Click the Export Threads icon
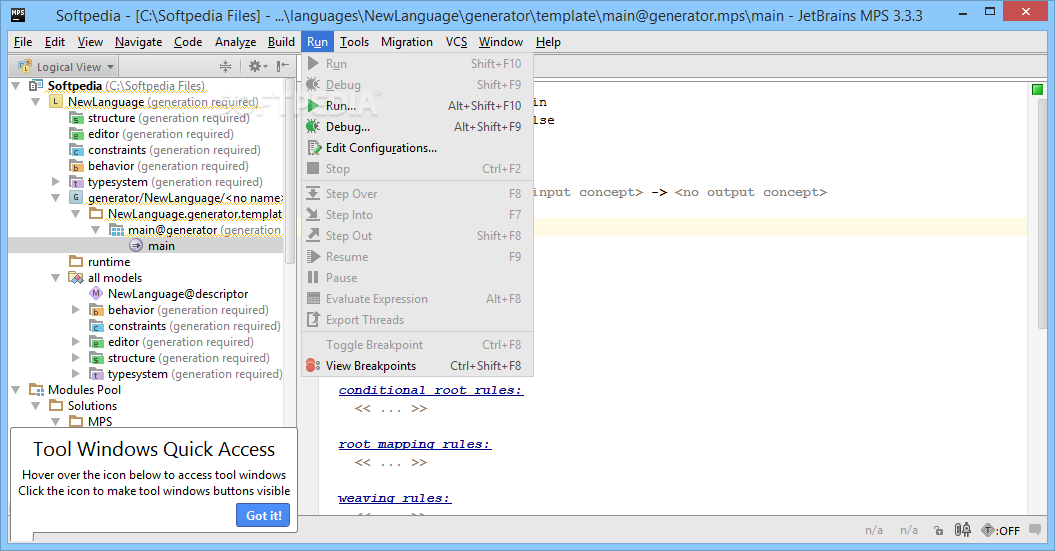Viewport: 1055px width, 551px height. (313, 319)
